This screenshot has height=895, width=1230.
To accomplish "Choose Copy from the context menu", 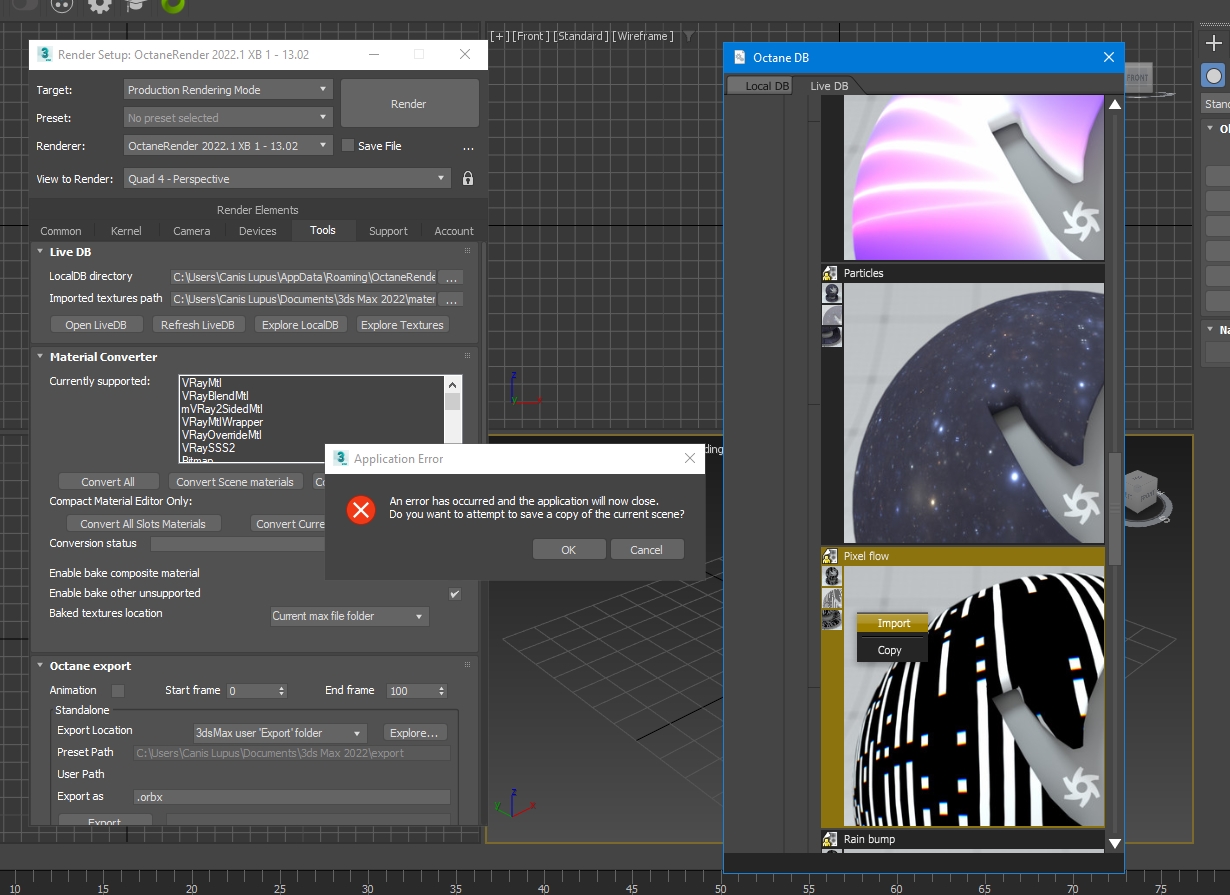I will pyautogui.click(x=890, y=650).
